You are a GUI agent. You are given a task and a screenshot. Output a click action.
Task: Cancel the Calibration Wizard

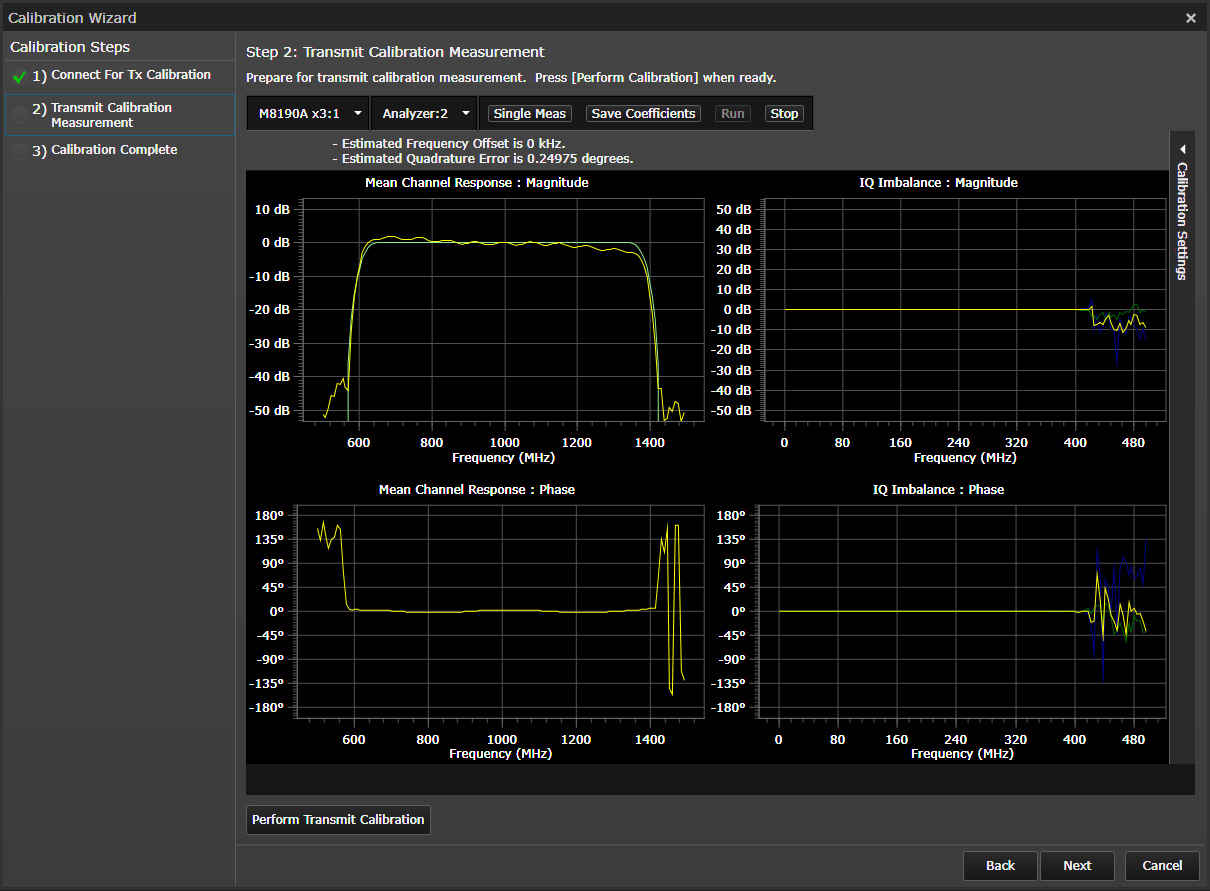pyautogui.click(x=1162, y=866)
